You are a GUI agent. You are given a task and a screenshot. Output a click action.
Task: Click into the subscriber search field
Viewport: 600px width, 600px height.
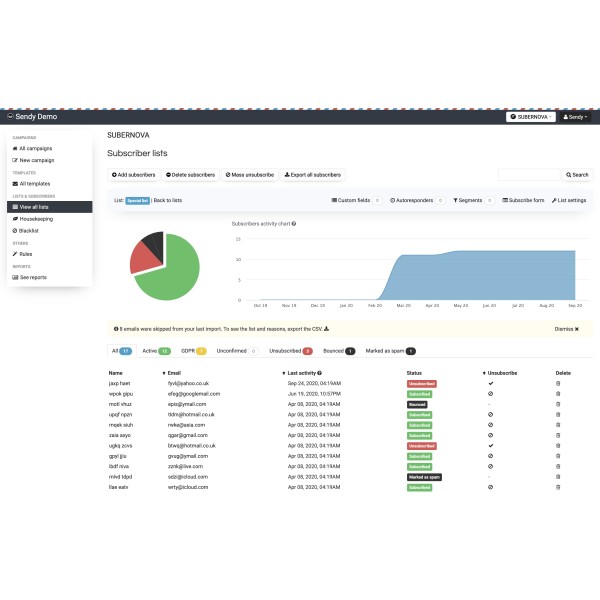pyautogui.click(x=529, y=174)
